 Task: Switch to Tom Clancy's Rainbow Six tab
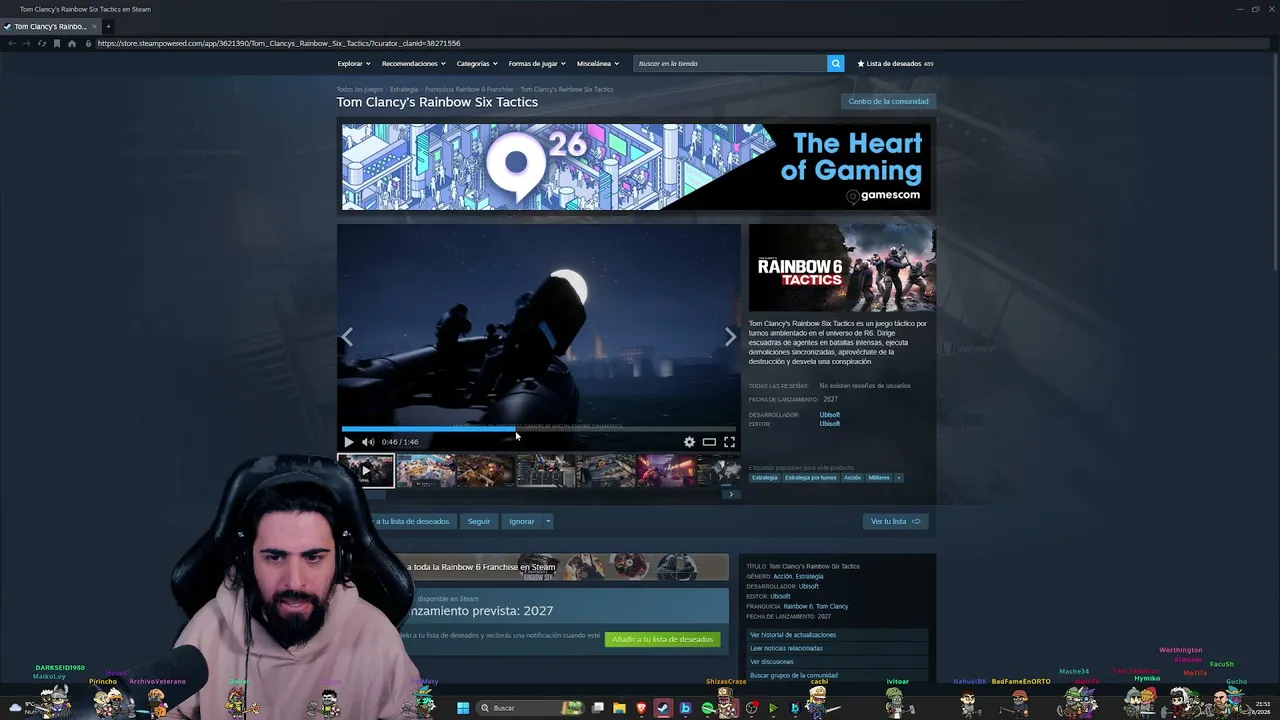[50, 26]
